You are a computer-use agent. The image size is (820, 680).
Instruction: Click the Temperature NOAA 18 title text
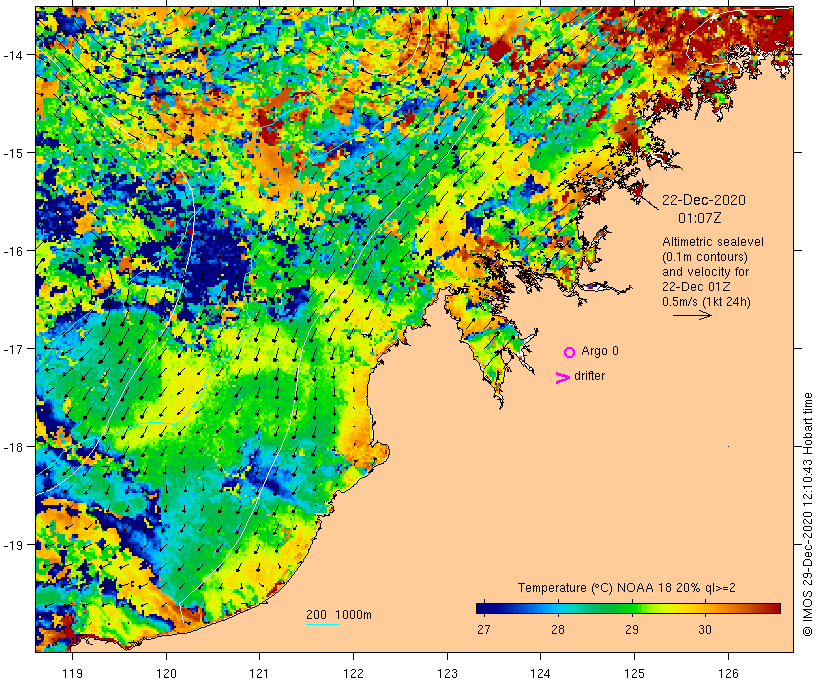(627, 588)
